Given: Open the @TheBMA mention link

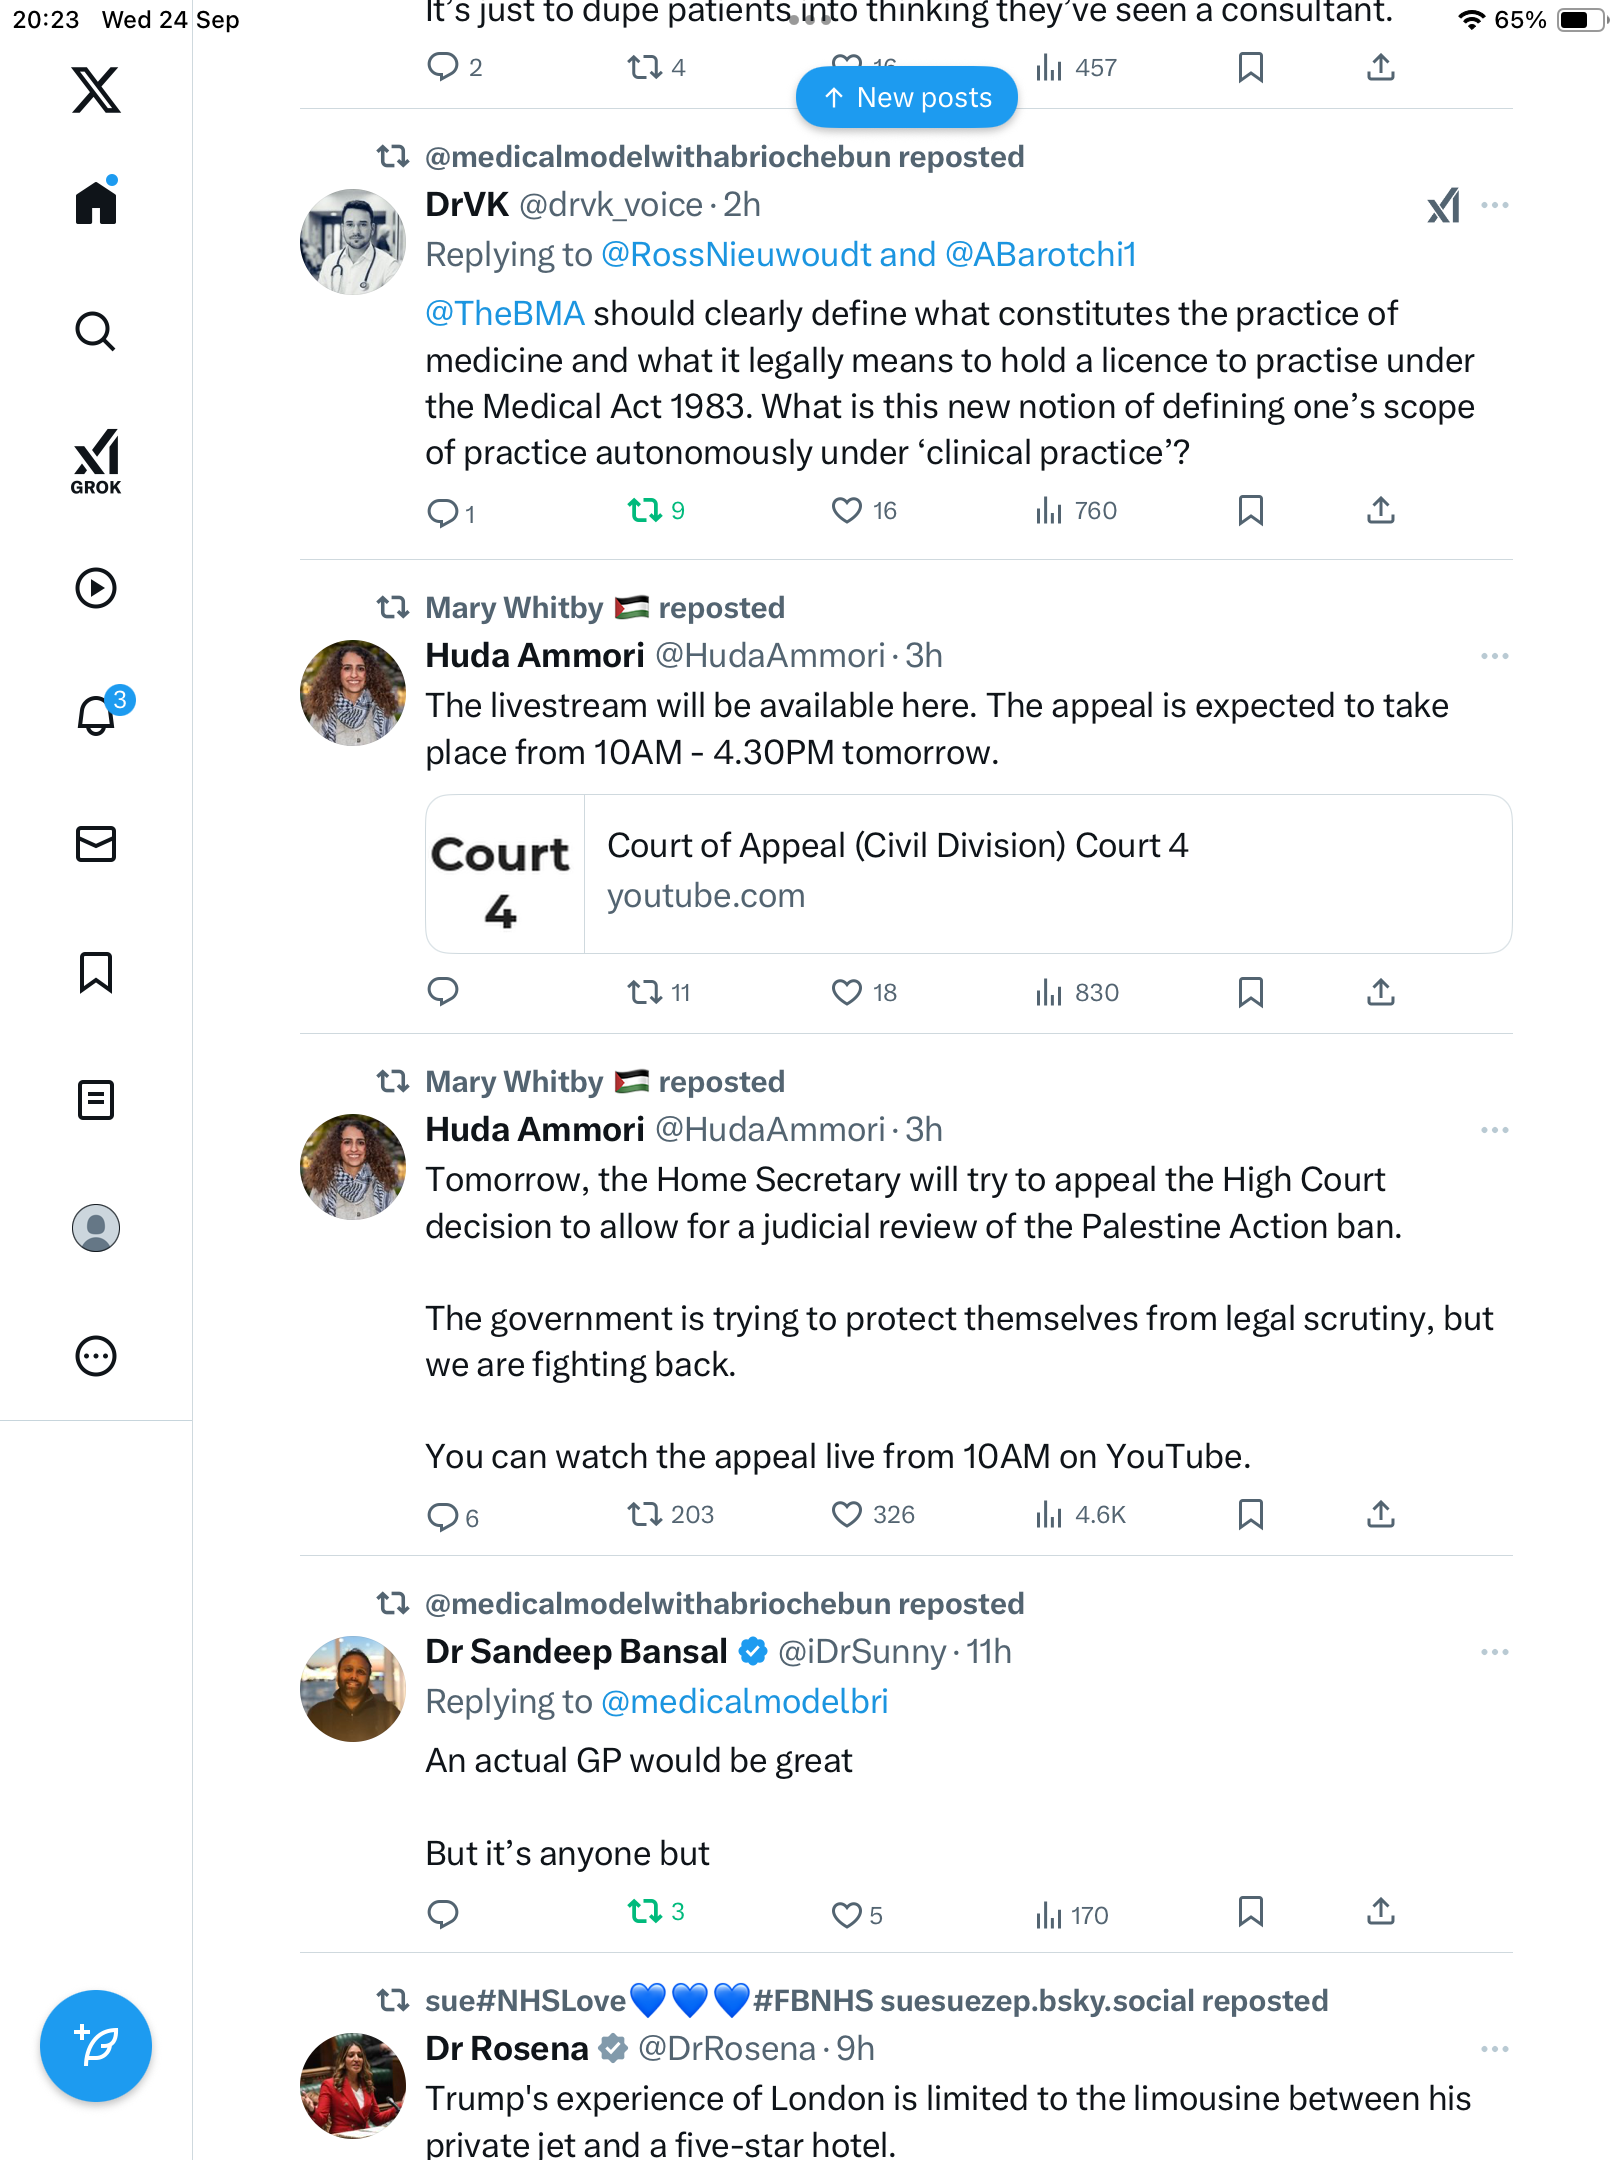Looking at the screenshot, I should click(x=504, y=314).
